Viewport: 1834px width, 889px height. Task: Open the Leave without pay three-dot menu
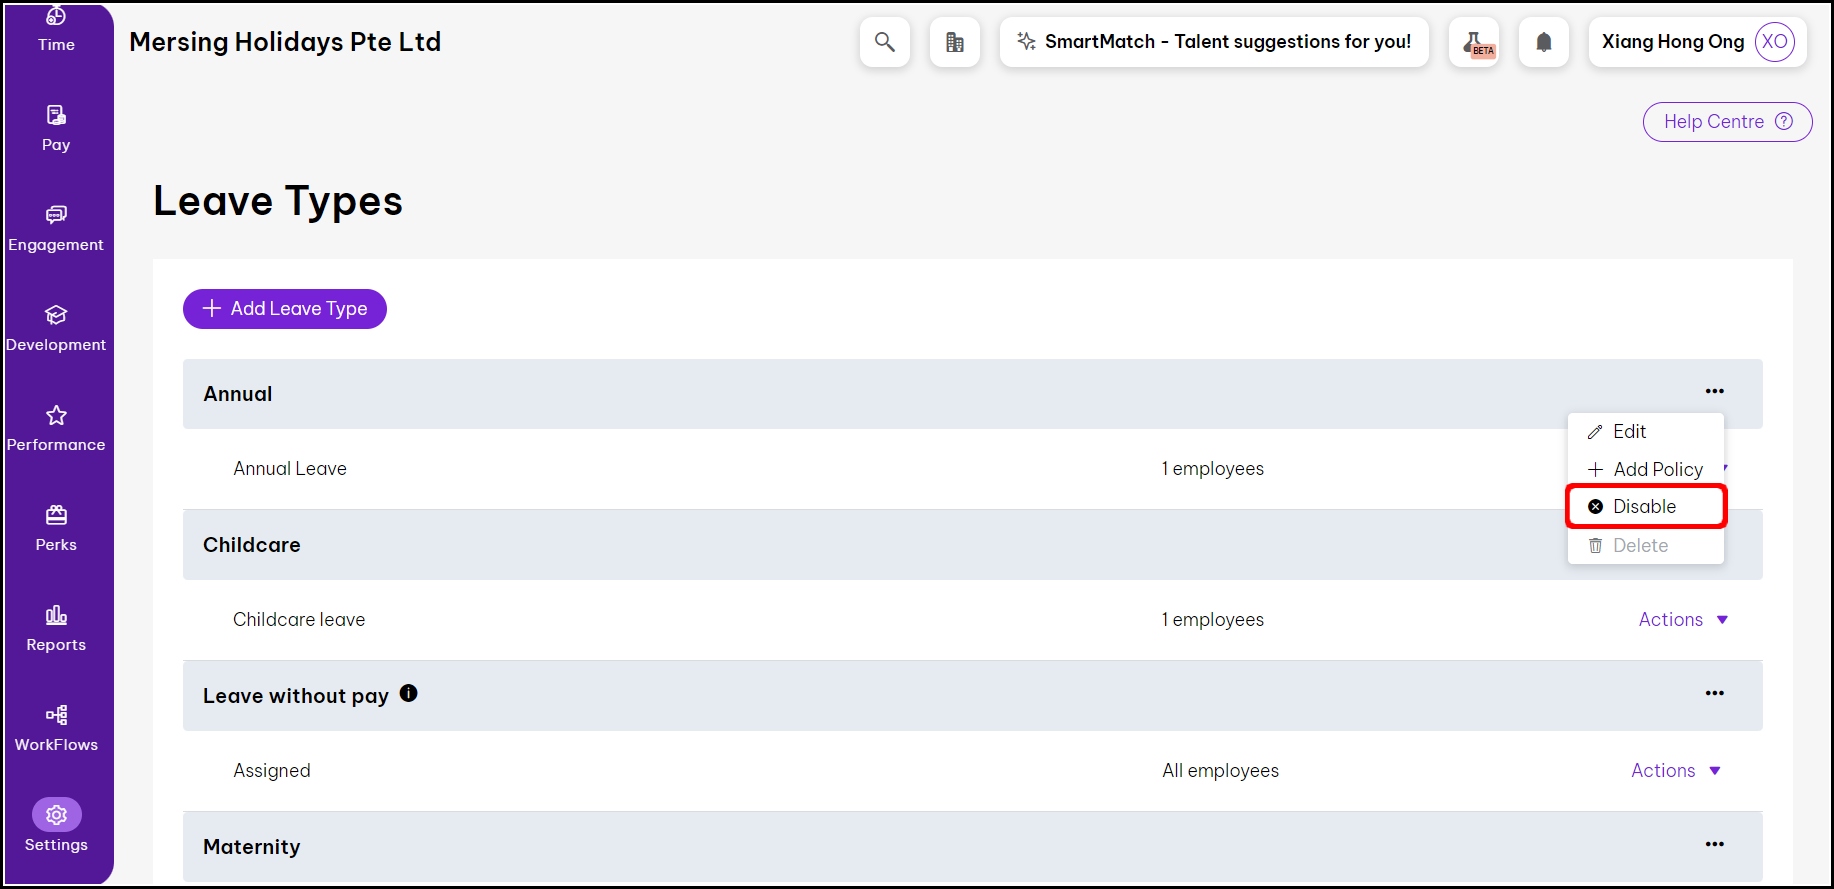click(x=1714, y=693)
